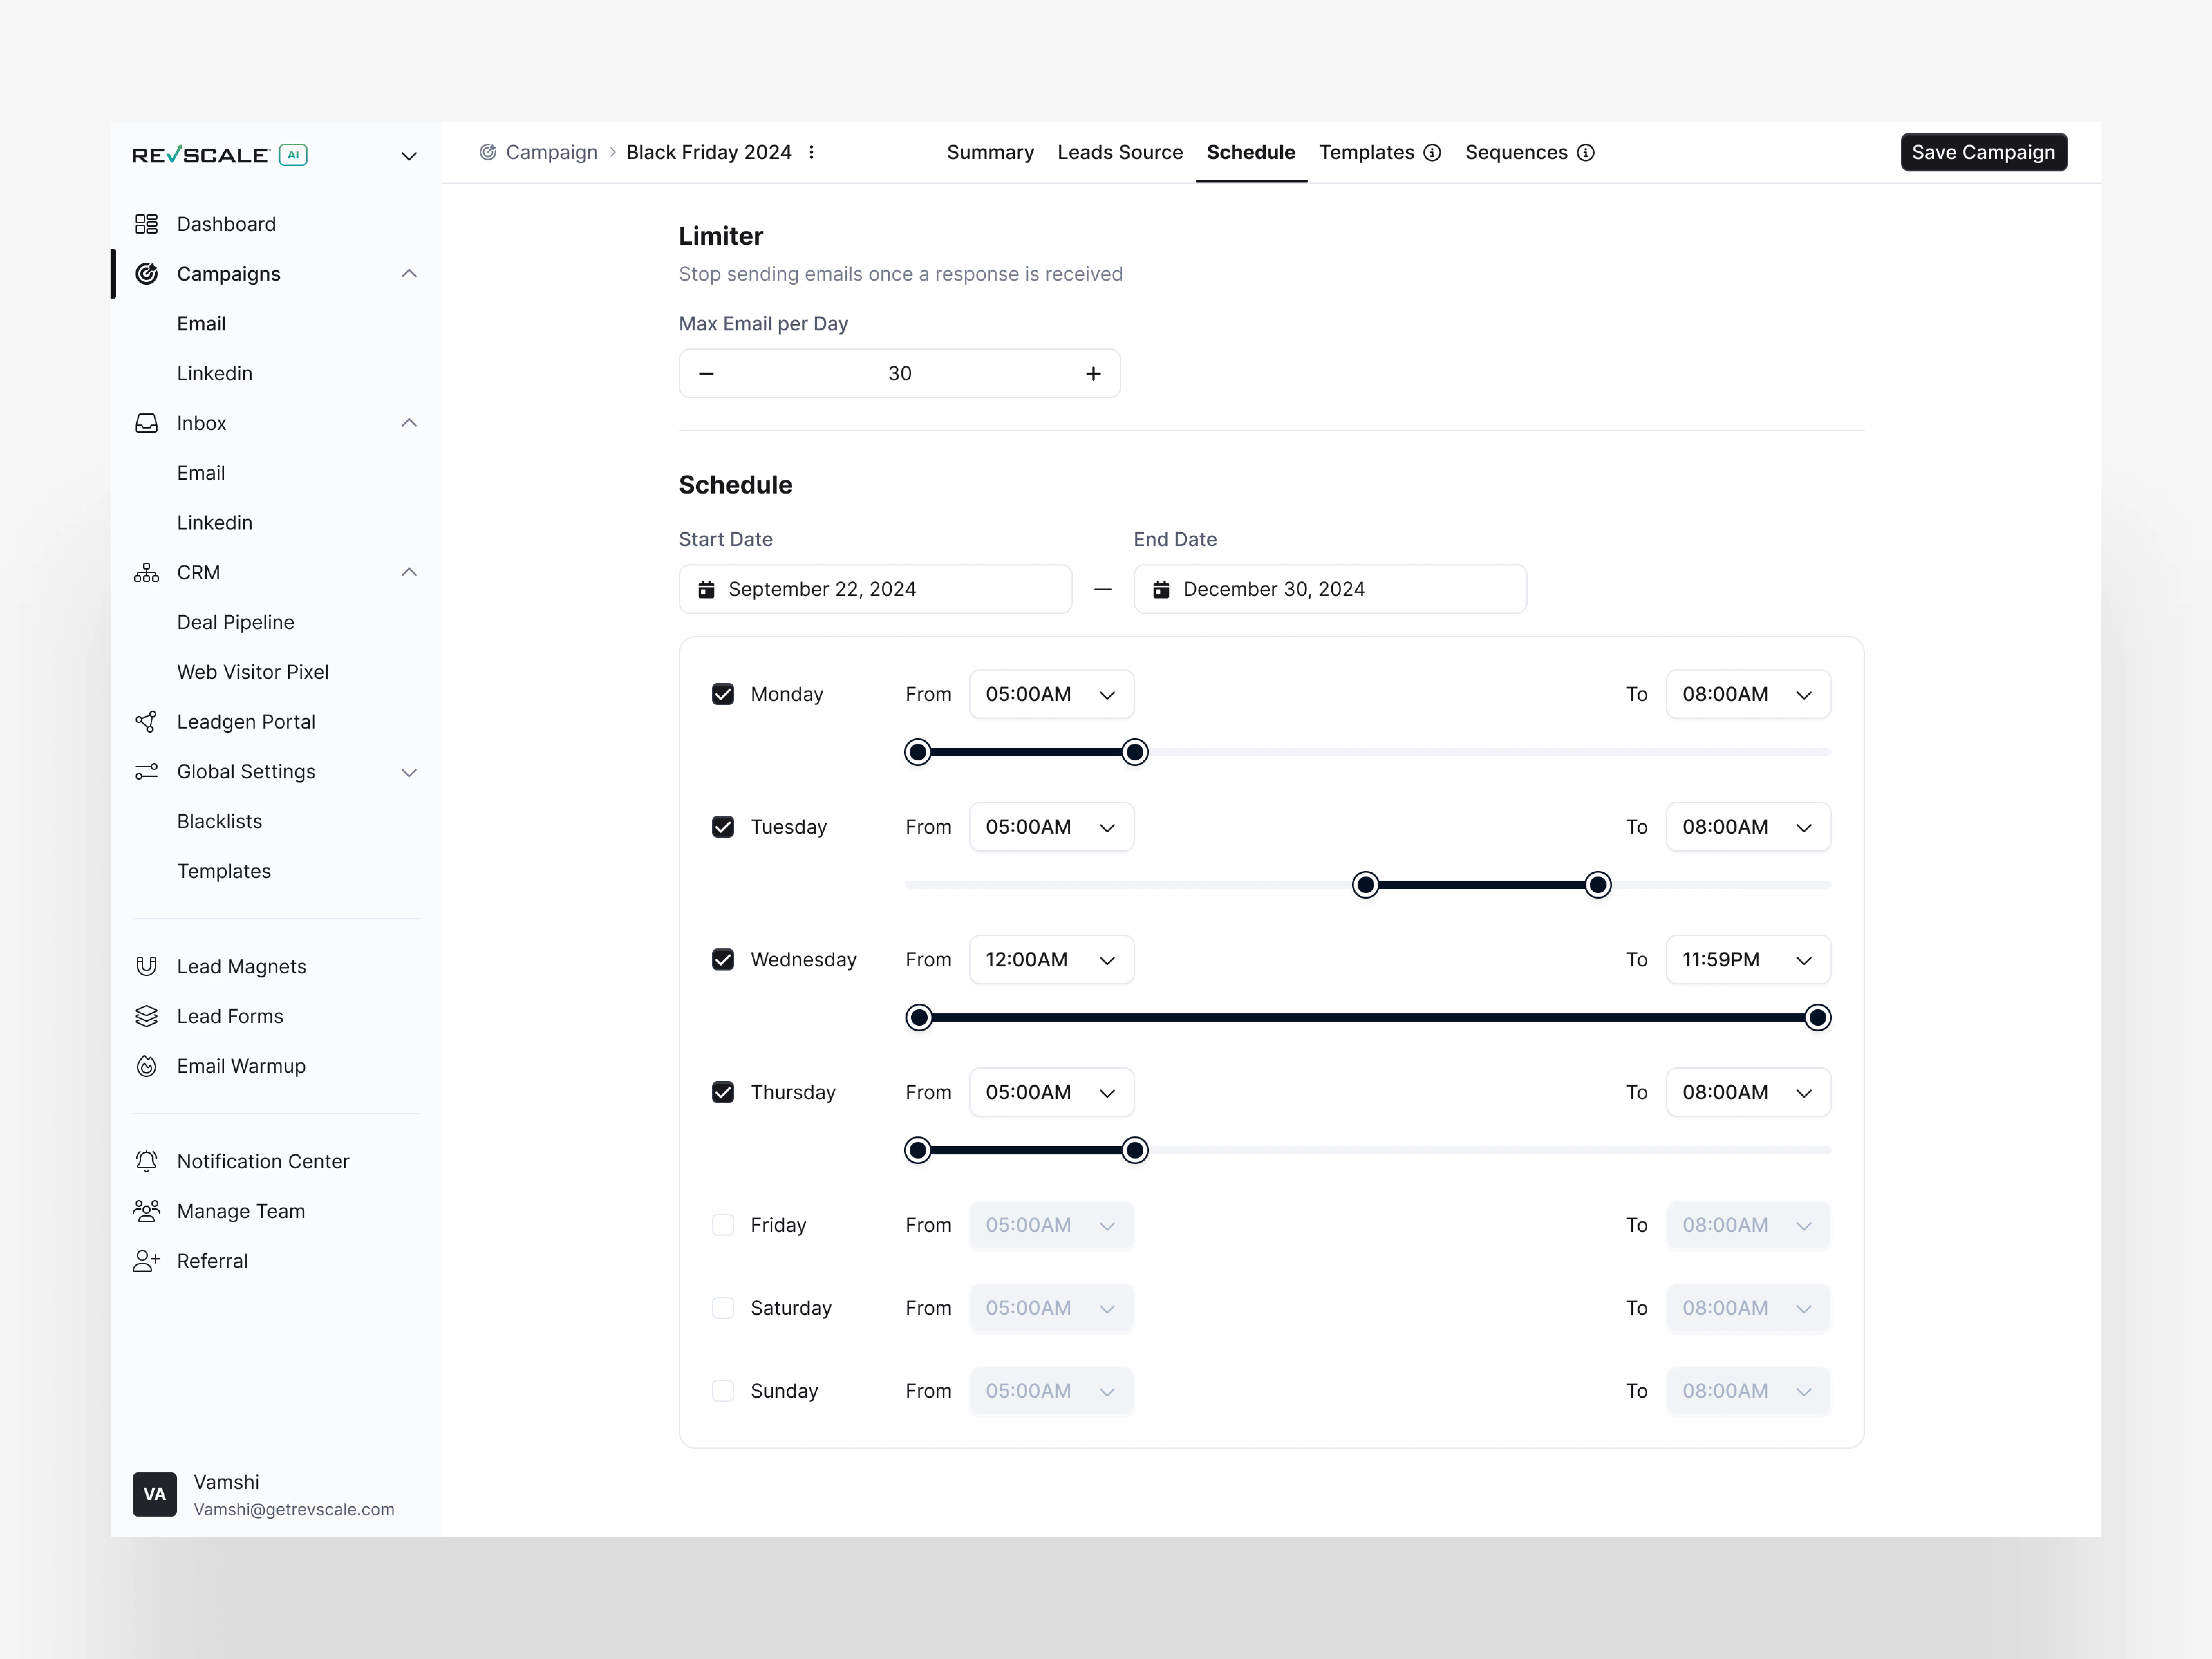Image resolution: width=2212 pixels, height=1659 pixels.
Task: Click the CRM hierarchy icon
Action: pos(147,573)
